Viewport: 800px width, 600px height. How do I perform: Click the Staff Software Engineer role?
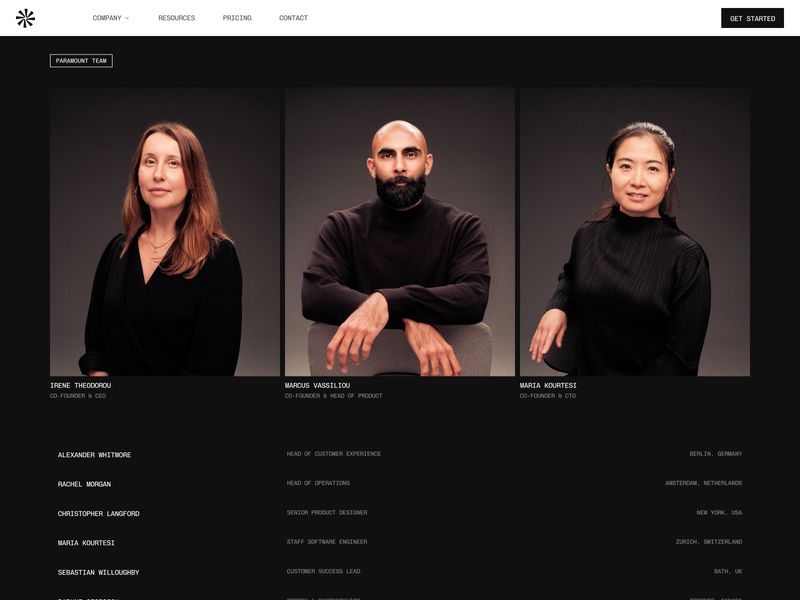(x=327, y=541)
